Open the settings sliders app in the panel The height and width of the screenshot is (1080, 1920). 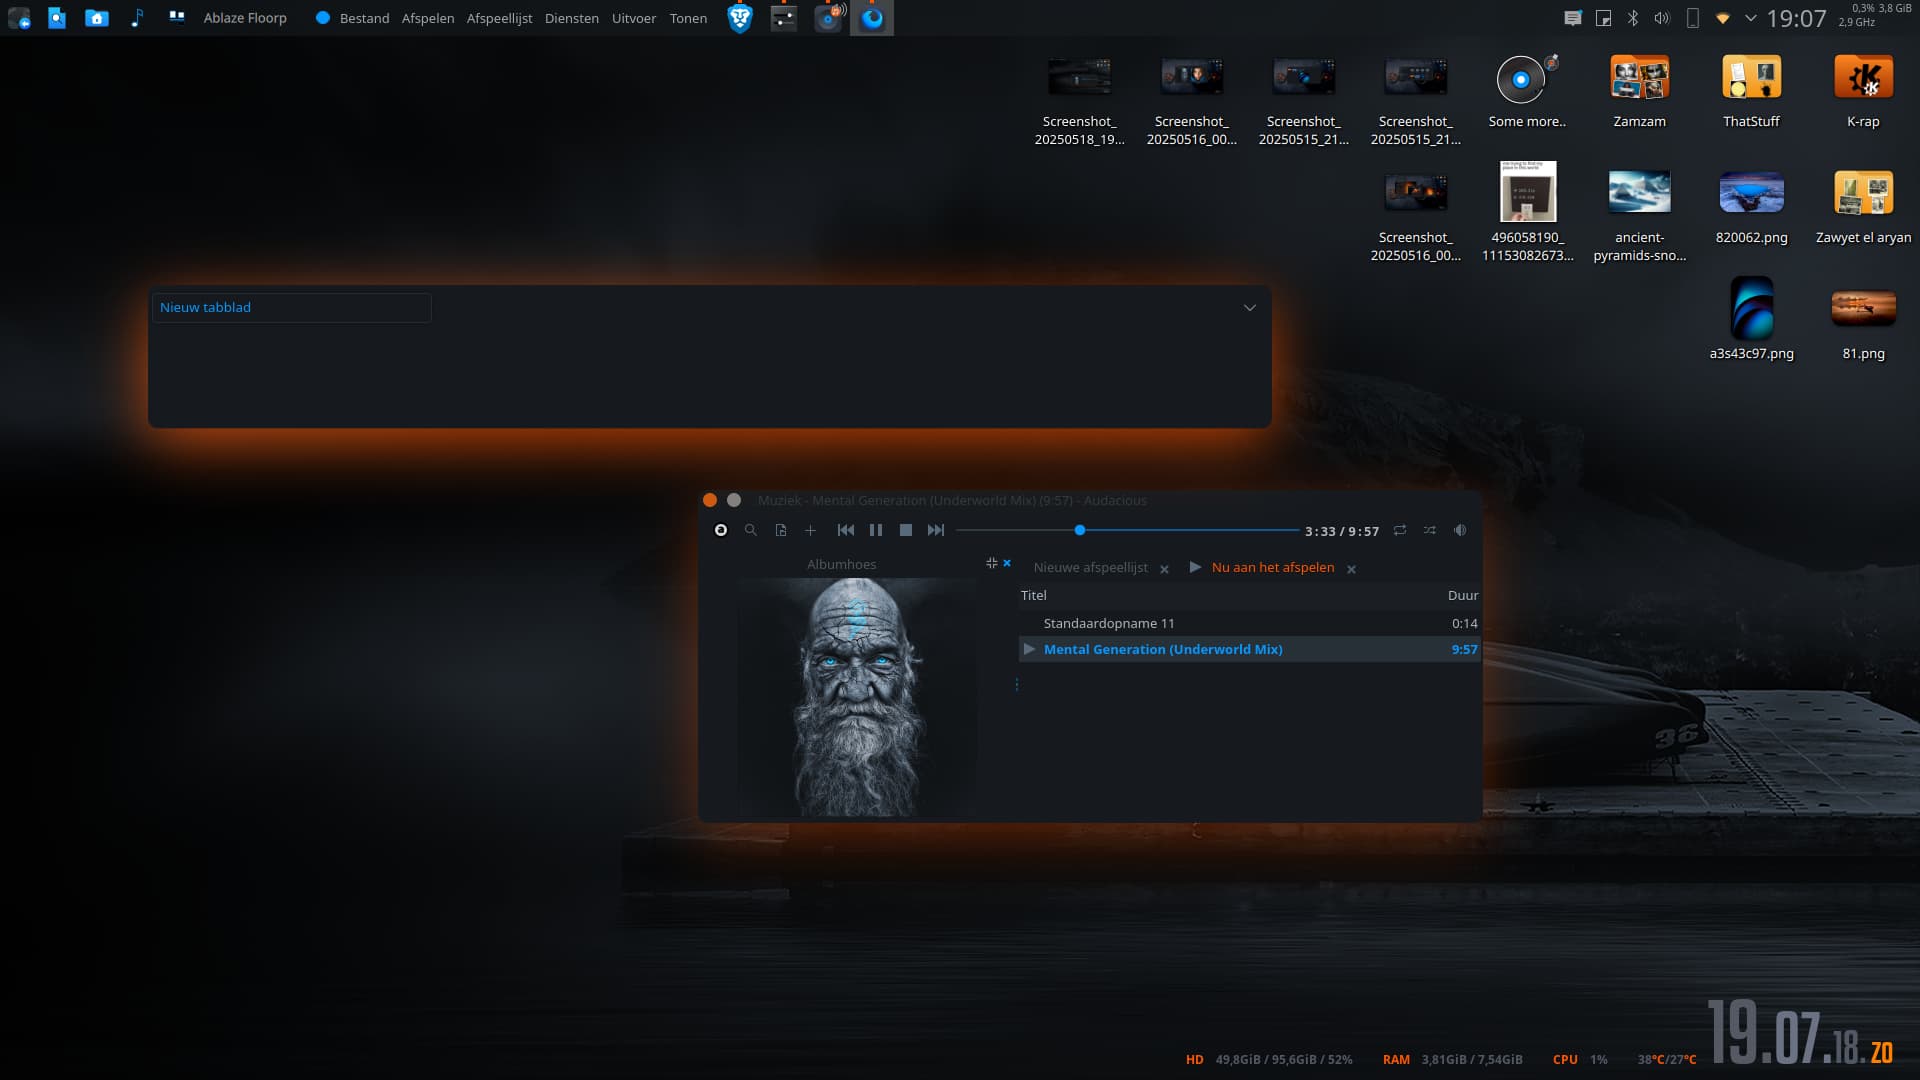pyautogui.click(x=784, y=18)
